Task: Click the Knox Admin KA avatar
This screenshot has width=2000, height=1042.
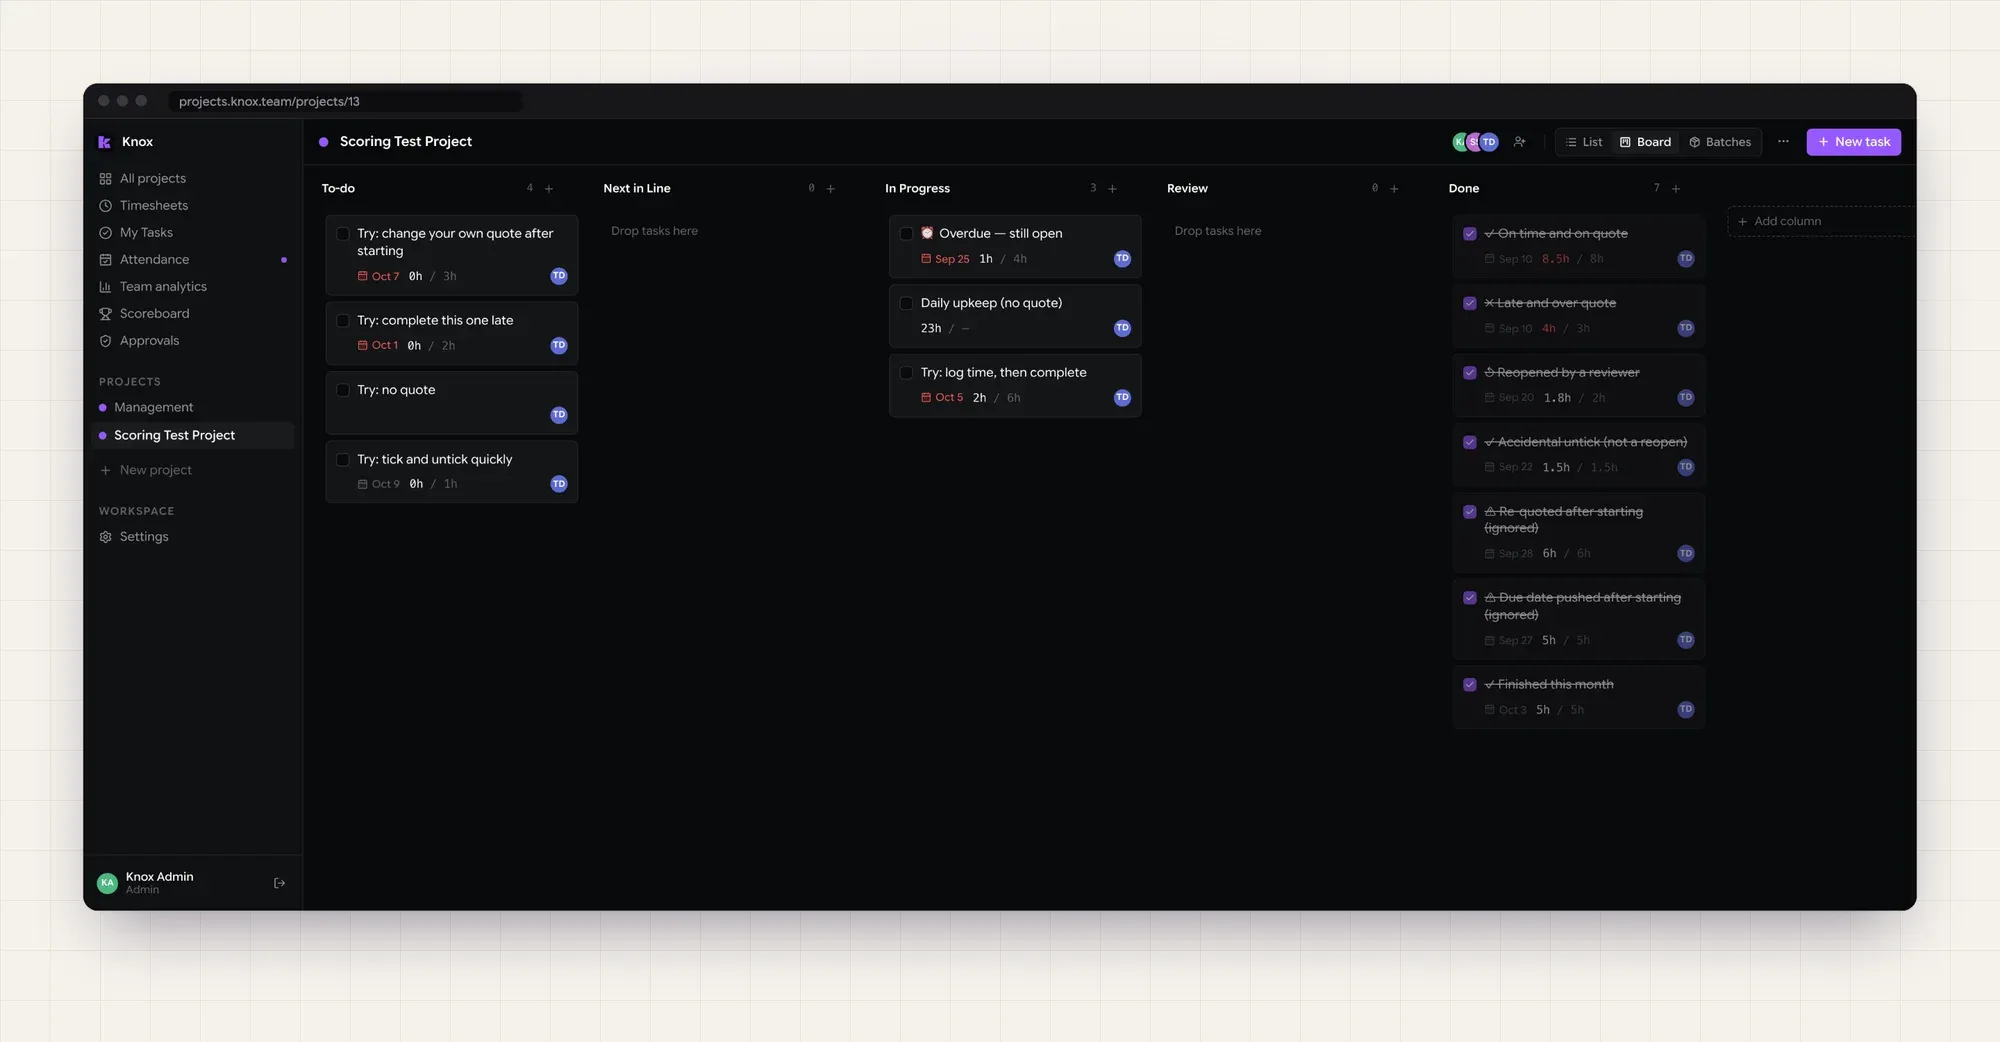Action: (x=107, y=883)
